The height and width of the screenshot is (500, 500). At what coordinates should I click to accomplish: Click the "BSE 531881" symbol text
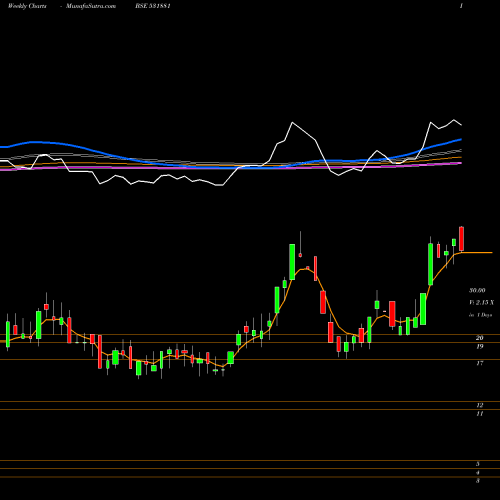[153, 6]
